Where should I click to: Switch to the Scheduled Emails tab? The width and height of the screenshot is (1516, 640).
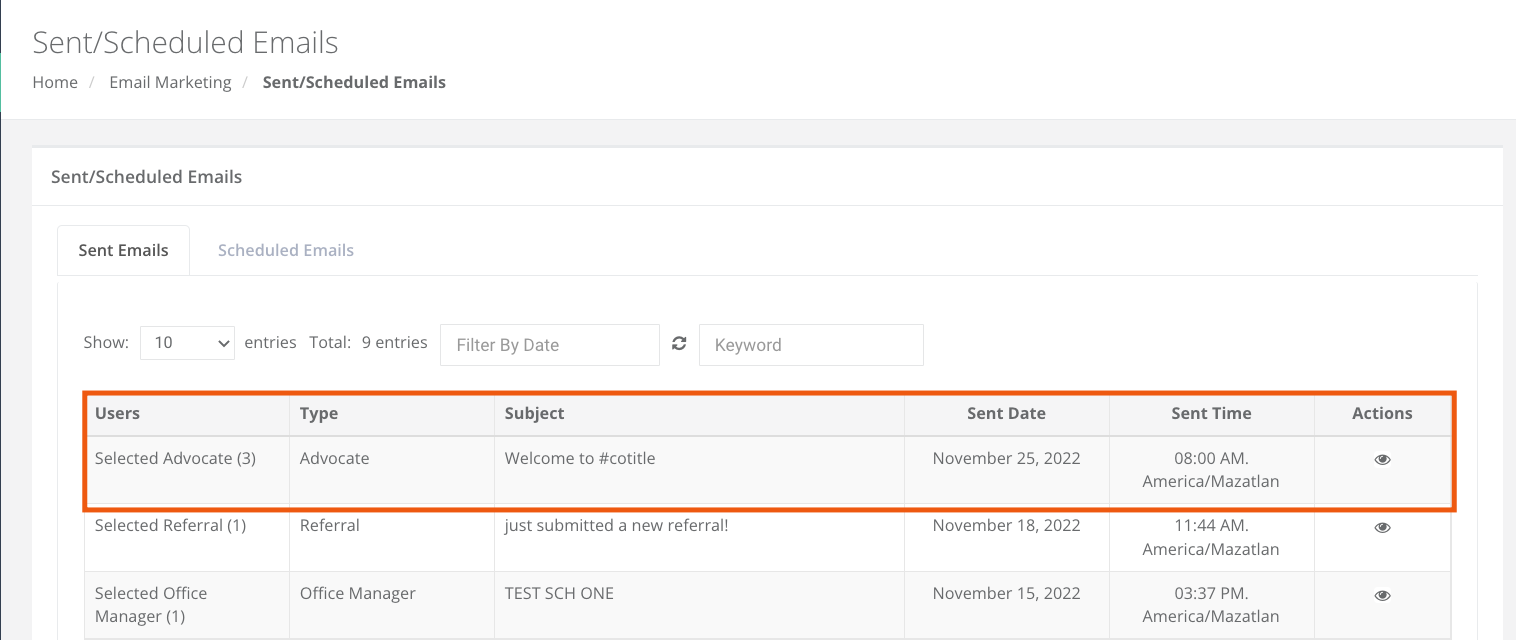pos(286,250)
